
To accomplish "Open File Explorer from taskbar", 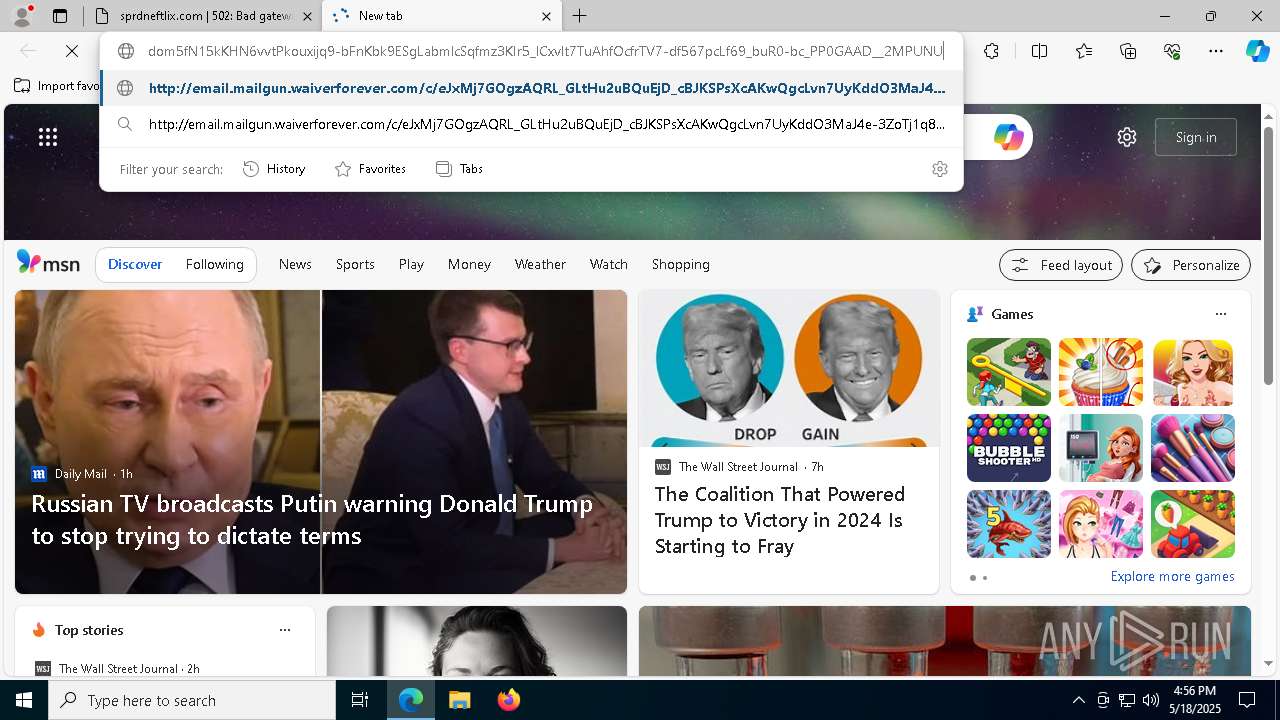I will 459,700.
